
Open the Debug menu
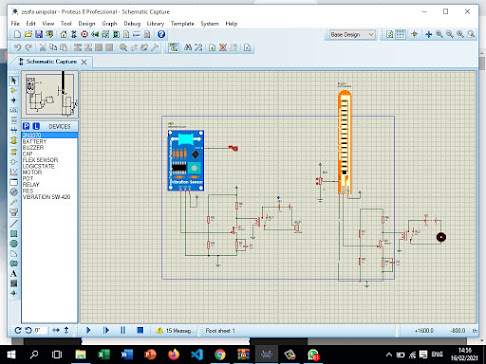(132, 24)
